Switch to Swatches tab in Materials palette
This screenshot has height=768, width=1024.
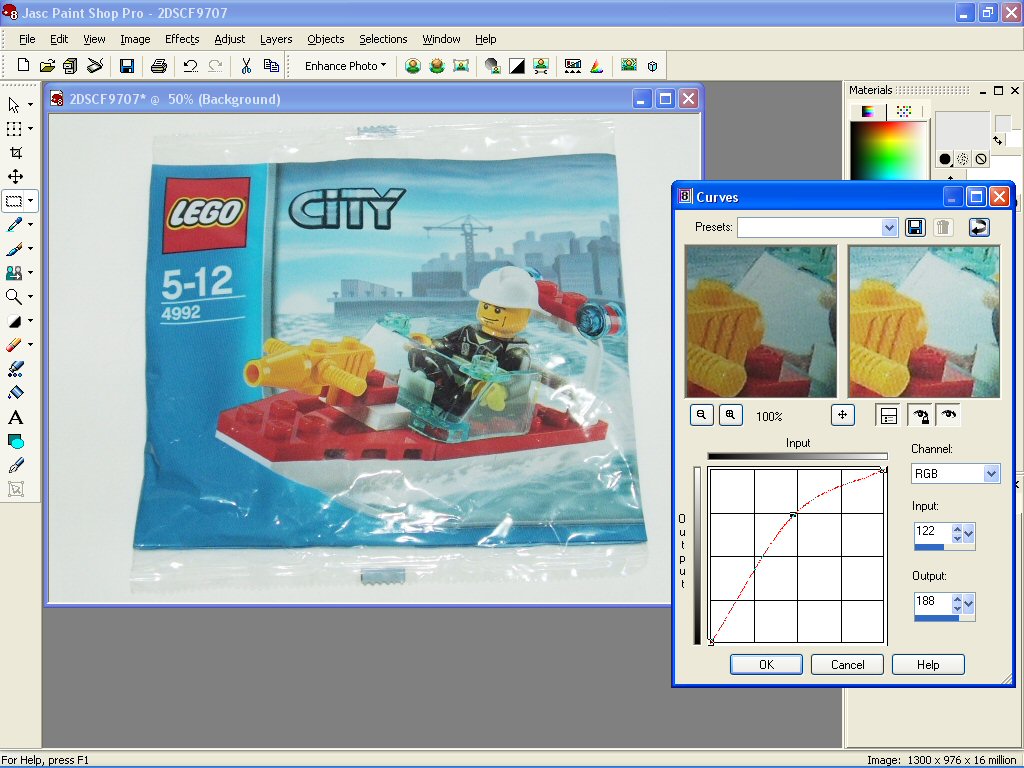[904, 112]
